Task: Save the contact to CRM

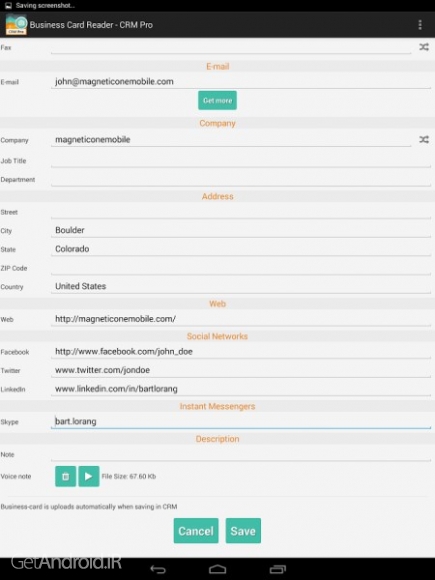Action: (x=243, y=531)
